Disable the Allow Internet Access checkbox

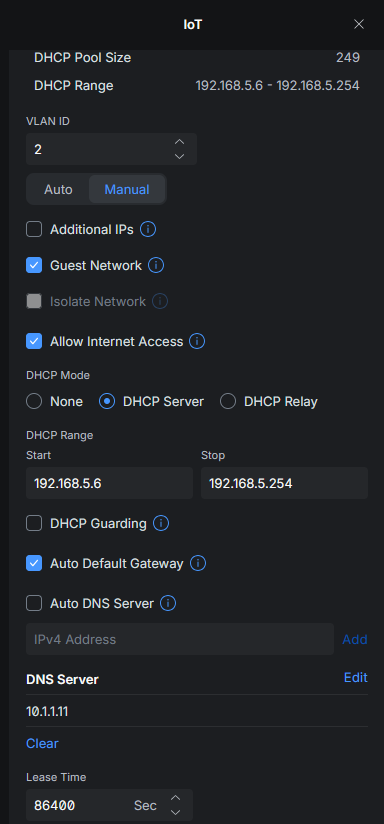(34, 342)
